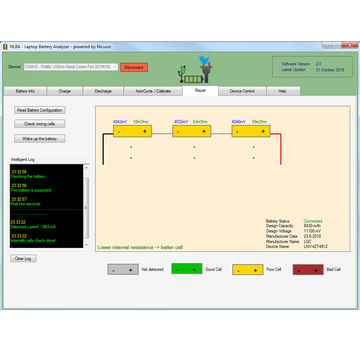
Task: Click the Software Version value 2.0
Action: coord(319,64)
